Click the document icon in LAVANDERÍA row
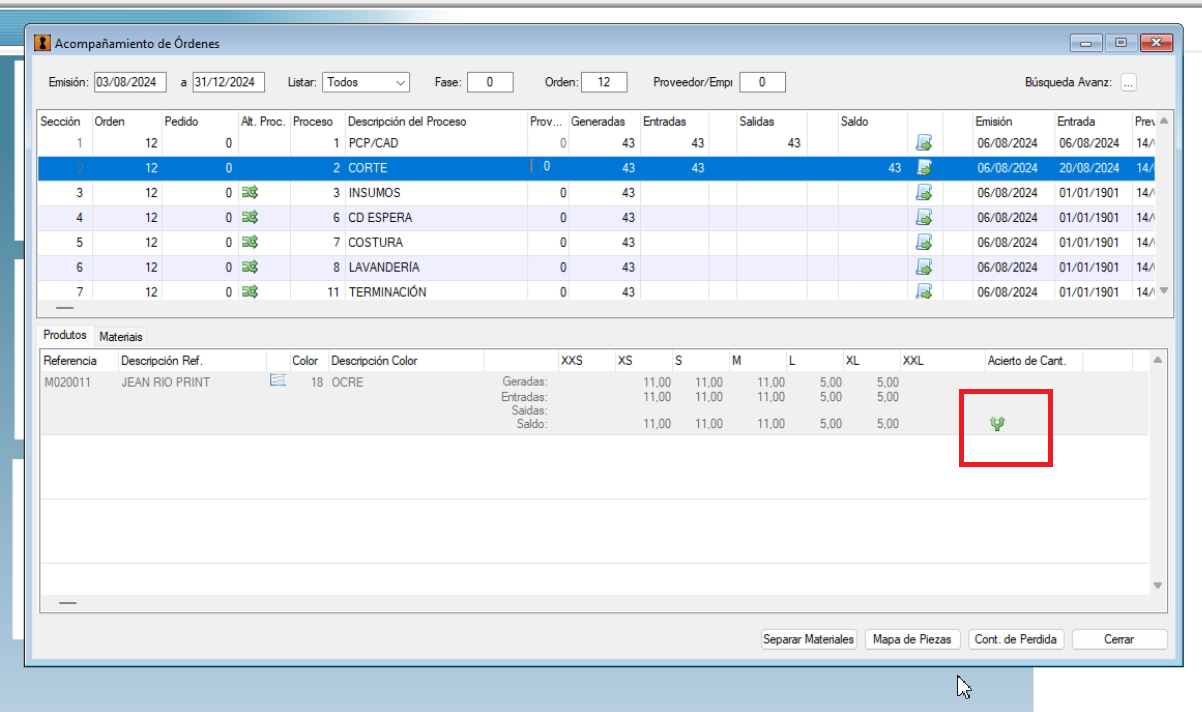This screenshot has width=1202, height=712. pyautogui.click(x=924, y=267)
